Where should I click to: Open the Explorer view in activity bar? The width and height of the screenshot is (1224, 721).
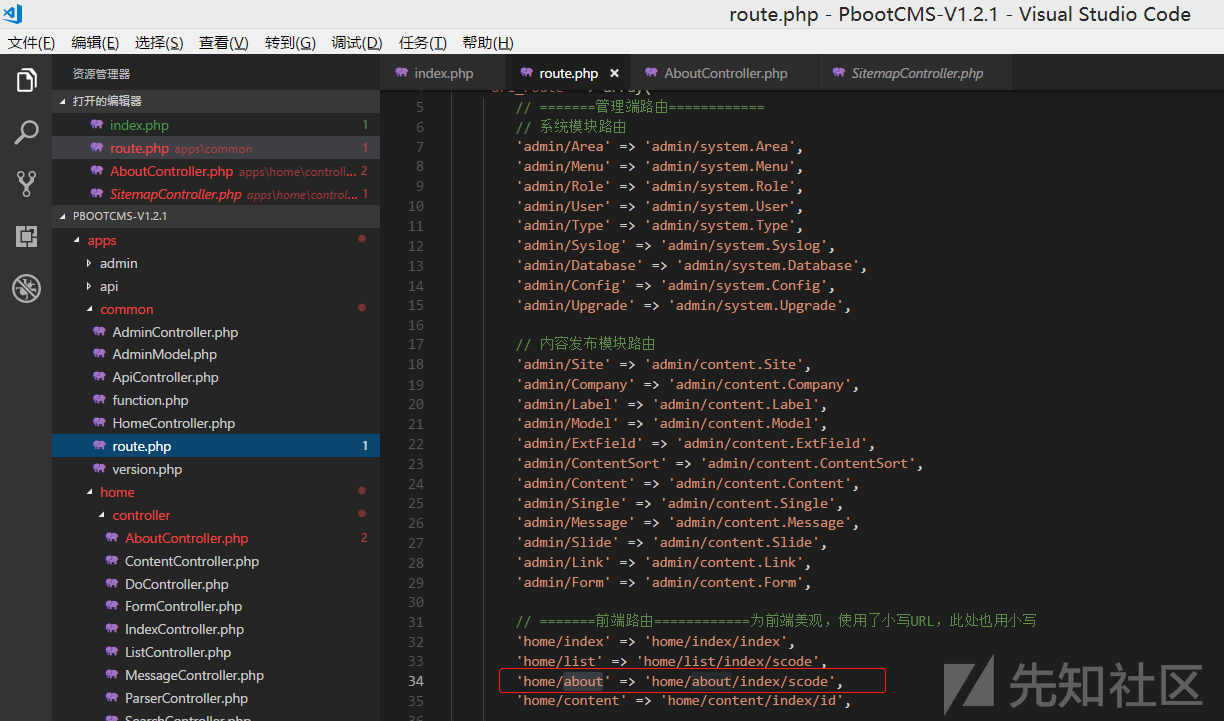[26, 80]
